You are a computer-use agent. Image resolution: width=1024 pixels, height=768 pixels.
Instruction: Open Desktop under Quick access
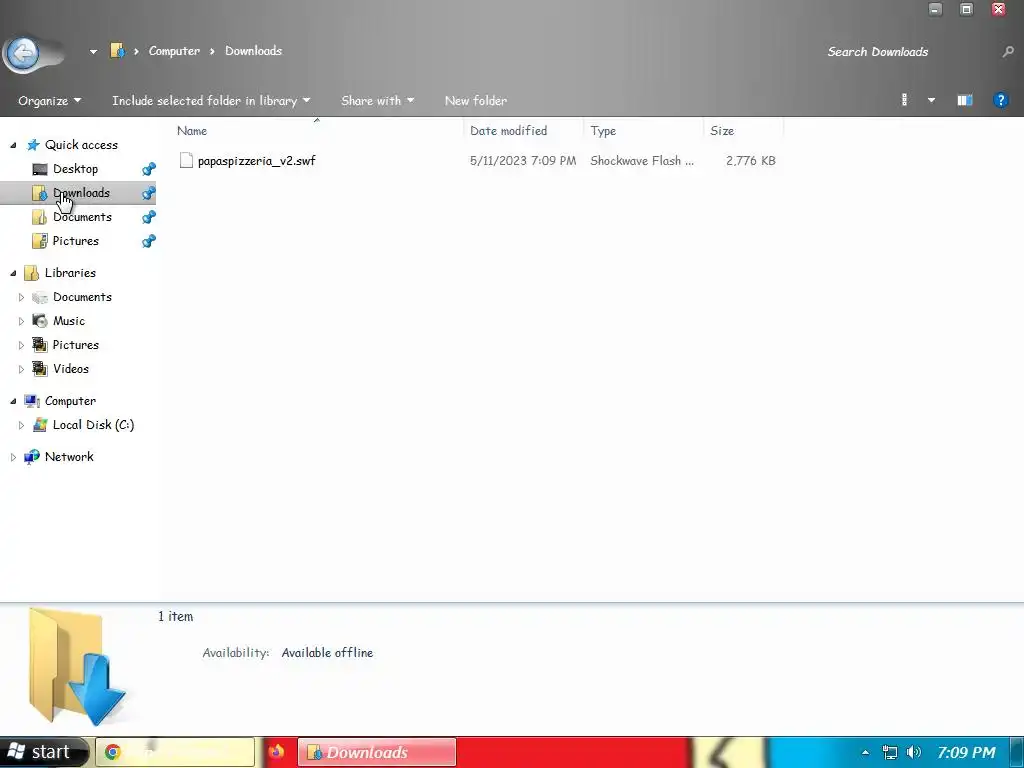[x=75, y=169]
